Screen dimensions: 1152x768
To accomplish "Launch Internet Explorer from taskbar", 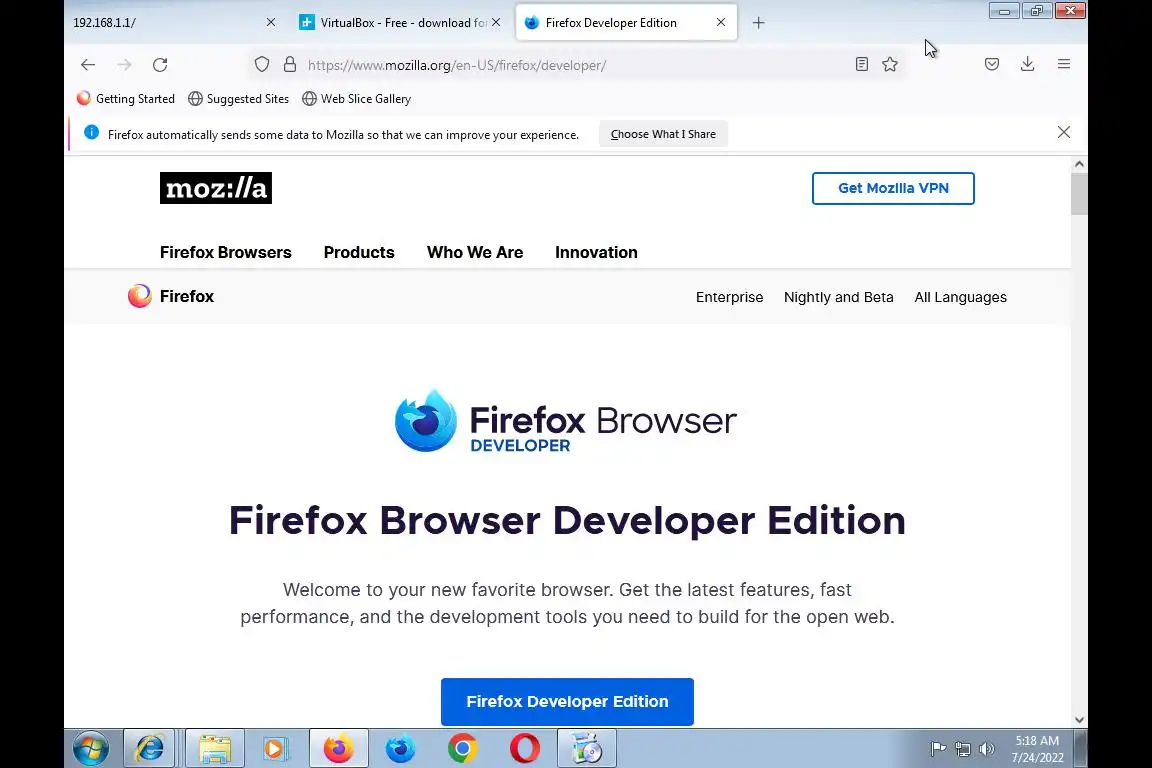I will point(149,749).
